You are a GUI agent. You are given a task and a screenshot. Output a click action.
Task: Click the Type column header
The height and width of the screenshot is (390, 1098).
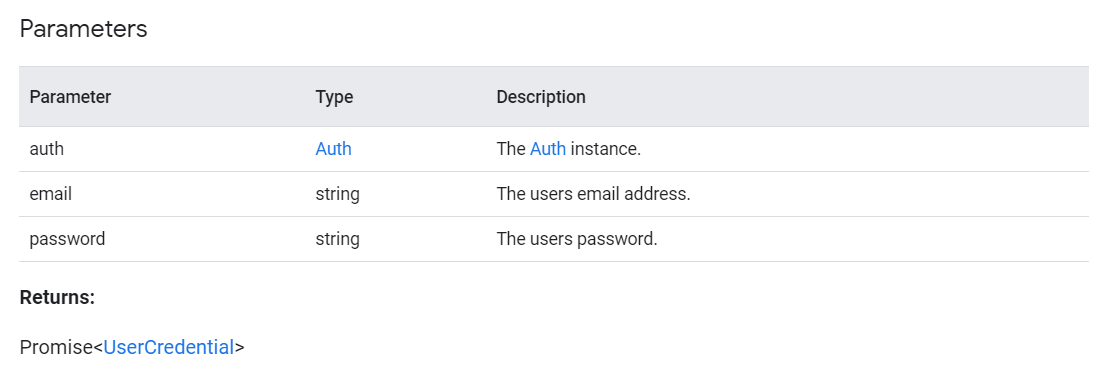334,97
